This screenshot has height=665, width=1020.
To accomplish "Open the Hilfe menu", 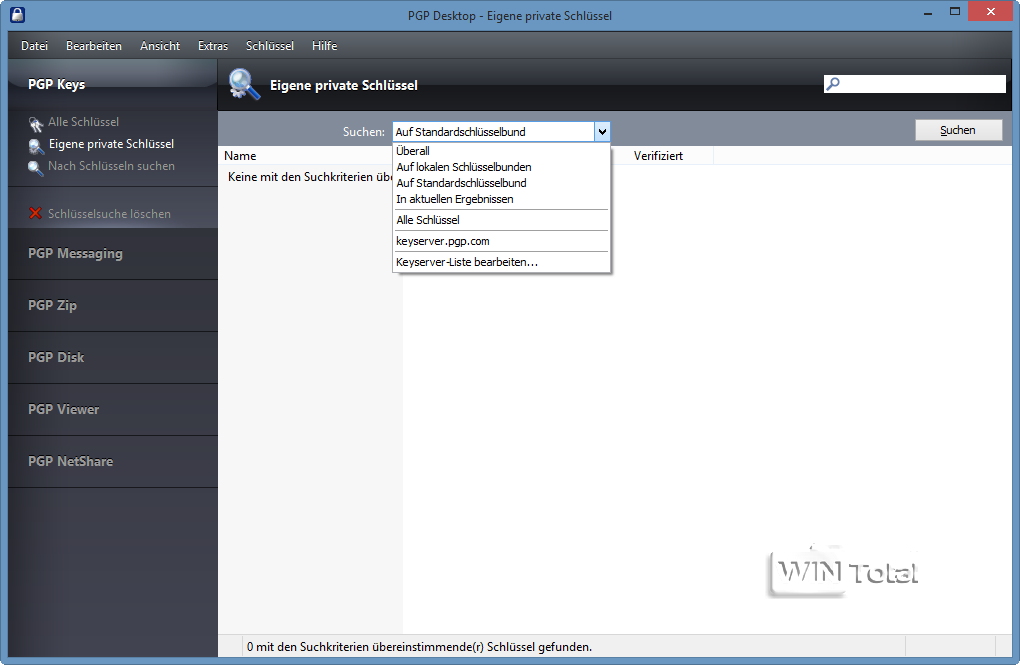I will coord(325,46).
